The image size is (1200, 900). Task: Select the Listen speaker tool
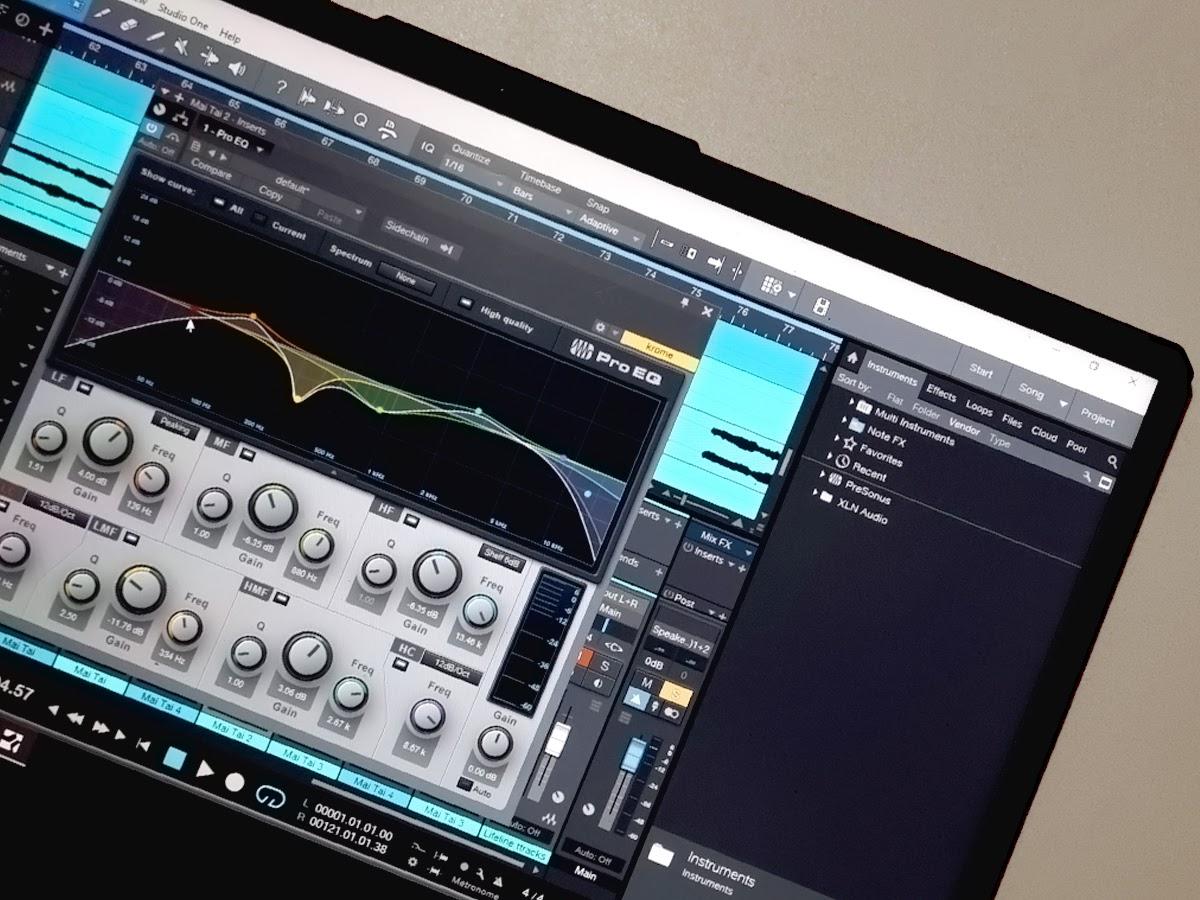[237, 67]
